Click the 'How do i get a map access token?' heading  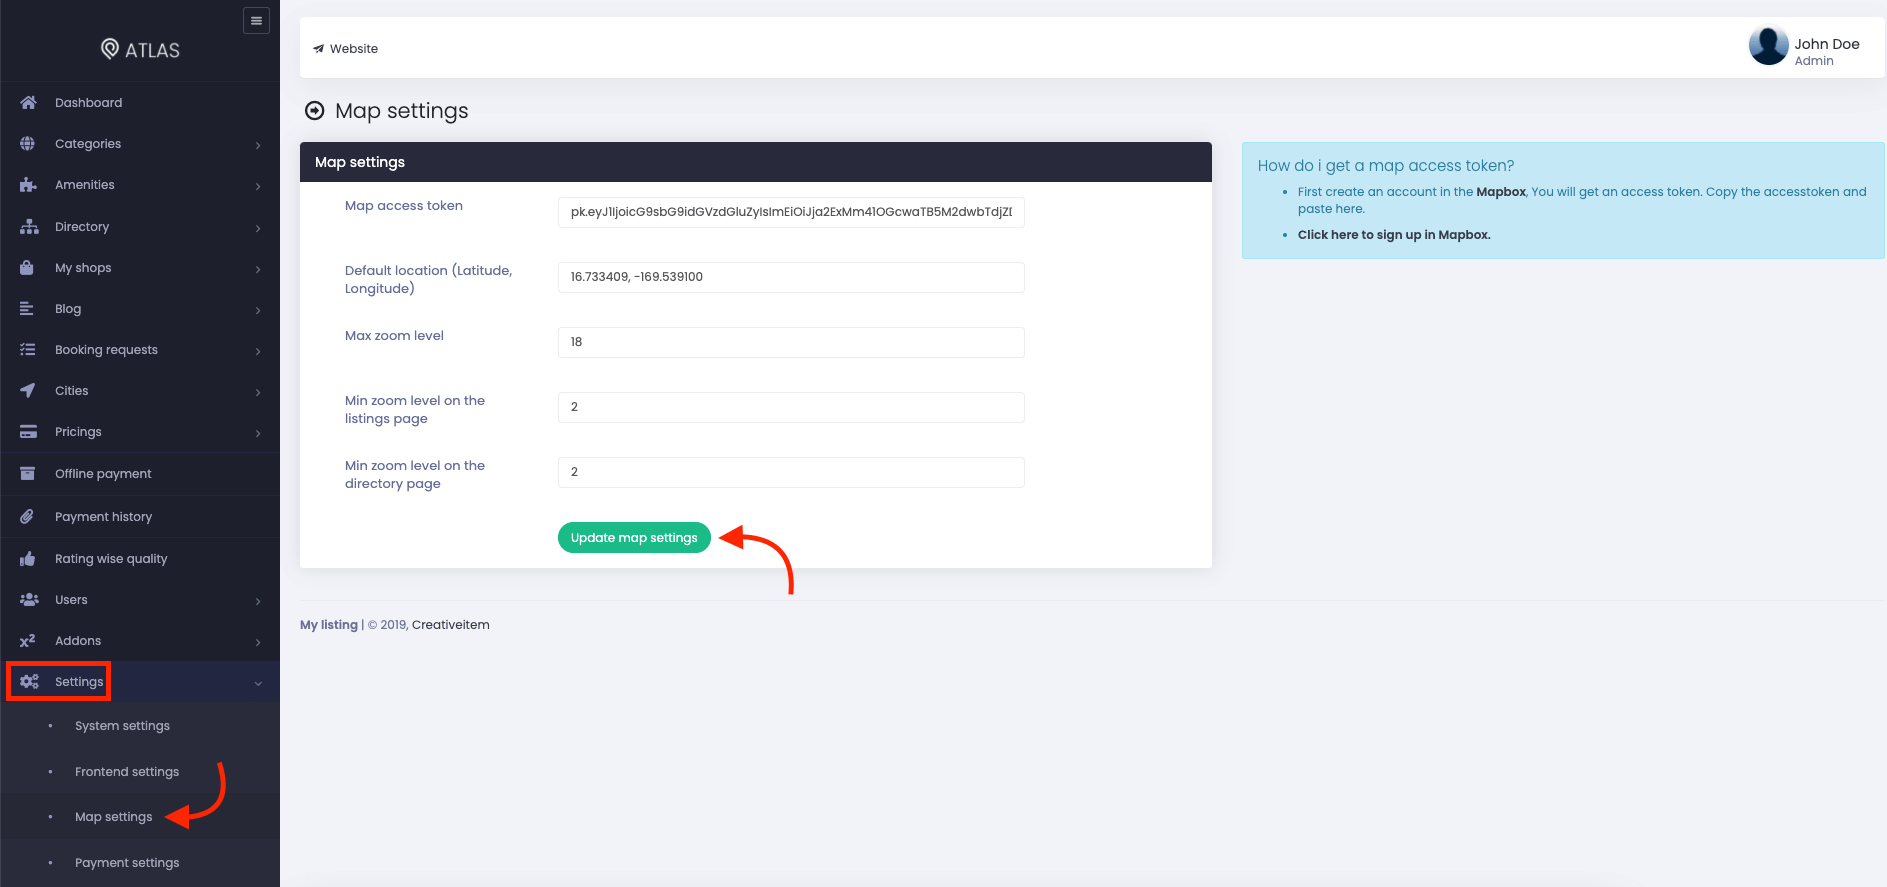pyautogui.click(x=1386, y=166)
